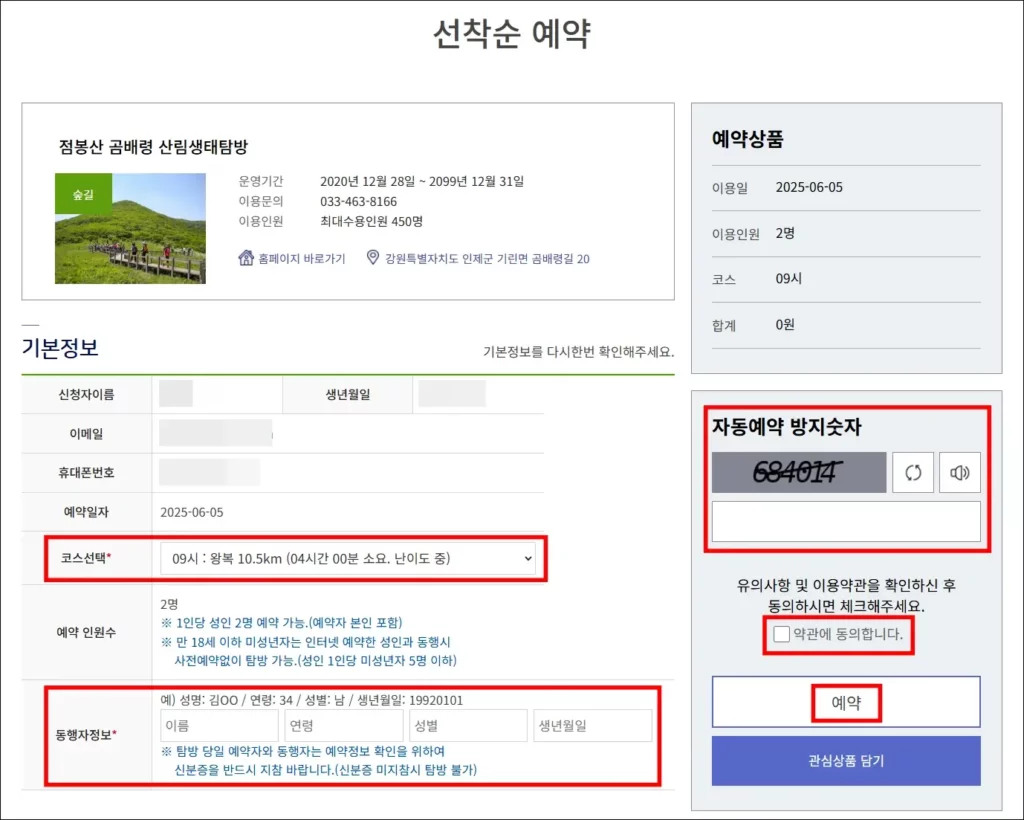Click the green 숲길 badge label

[83, 194]
